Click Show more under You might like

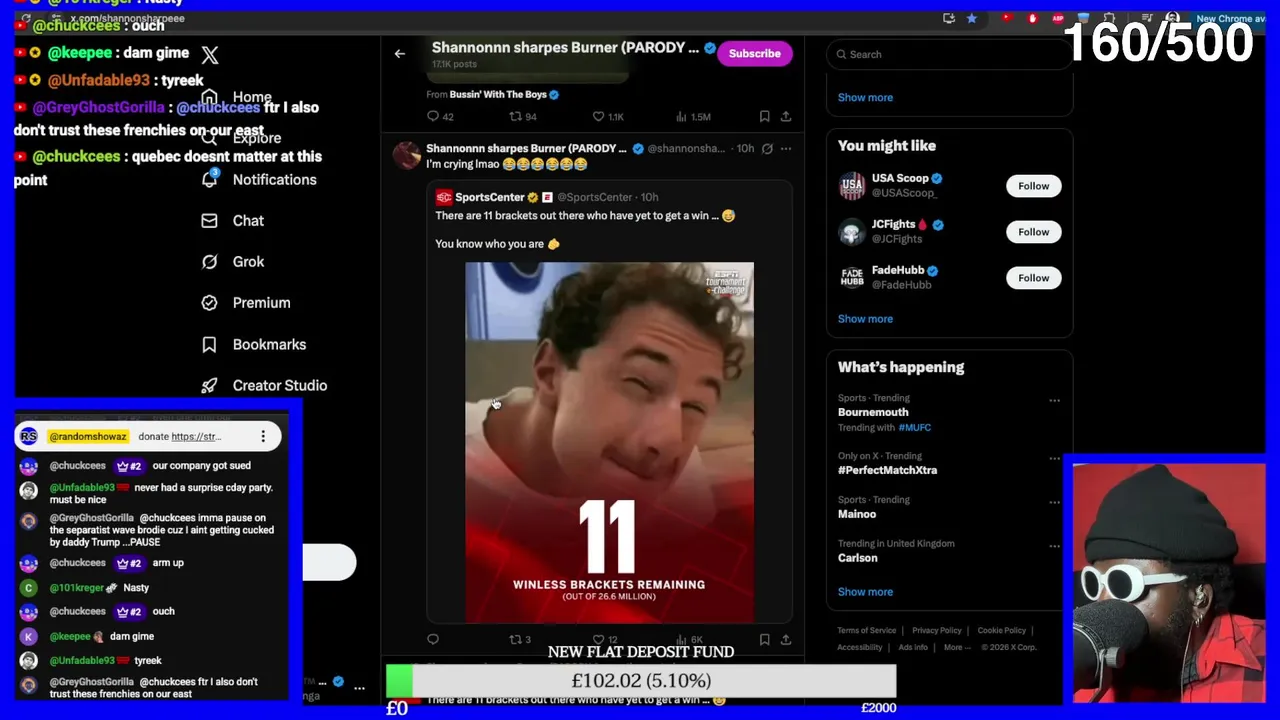865,319
